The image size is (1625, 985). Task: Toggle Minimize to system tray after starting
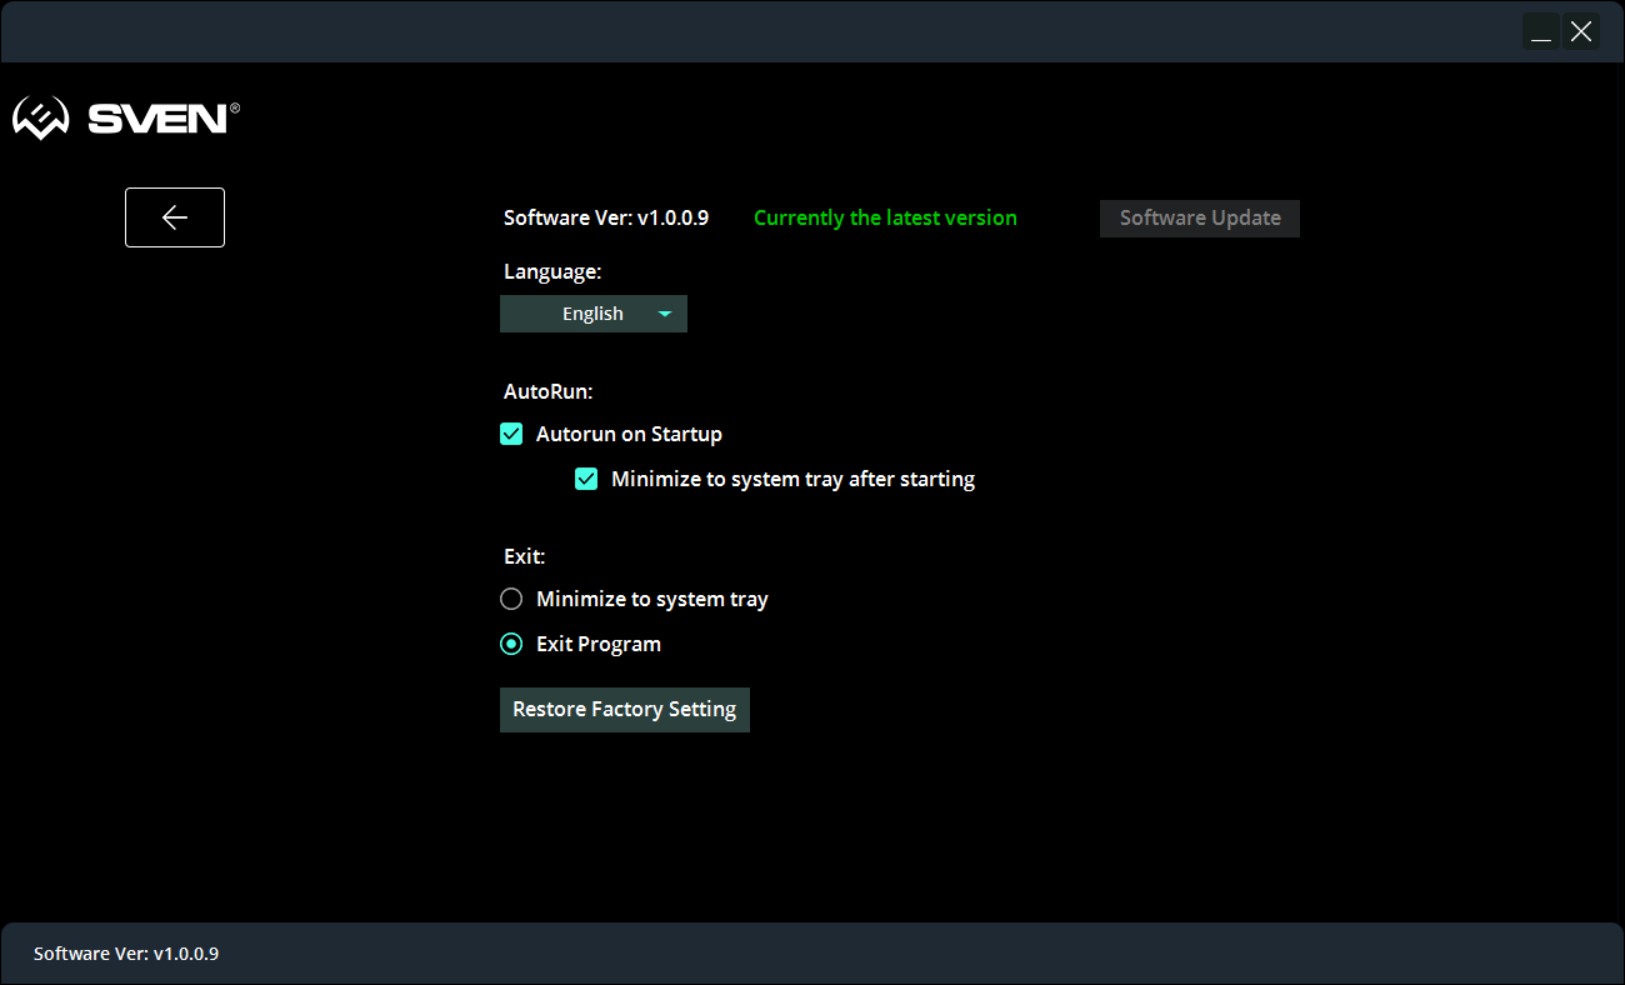(586, 479)
